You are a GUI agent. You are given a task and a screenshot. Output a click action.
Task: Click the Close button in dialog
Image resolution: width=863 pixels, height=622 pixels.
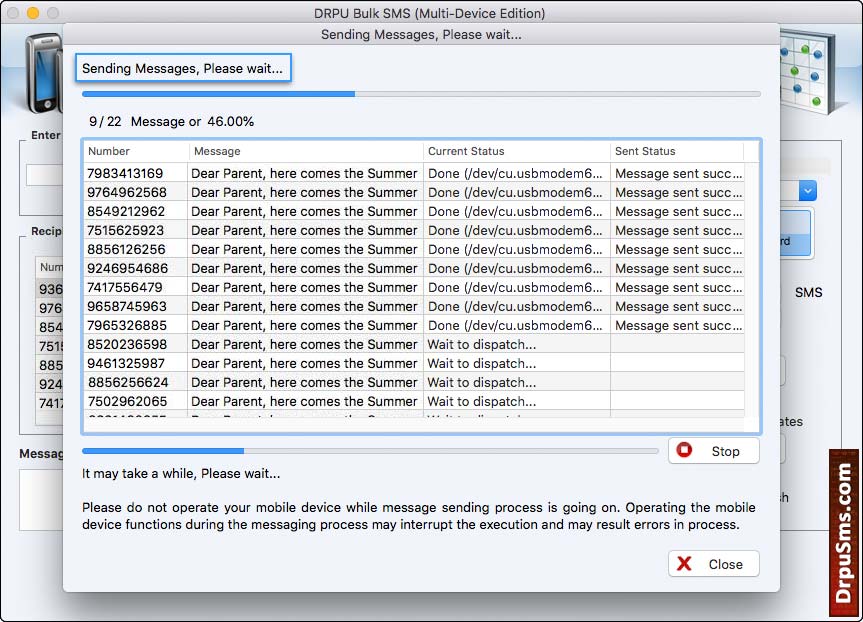(x=713, y=564)
